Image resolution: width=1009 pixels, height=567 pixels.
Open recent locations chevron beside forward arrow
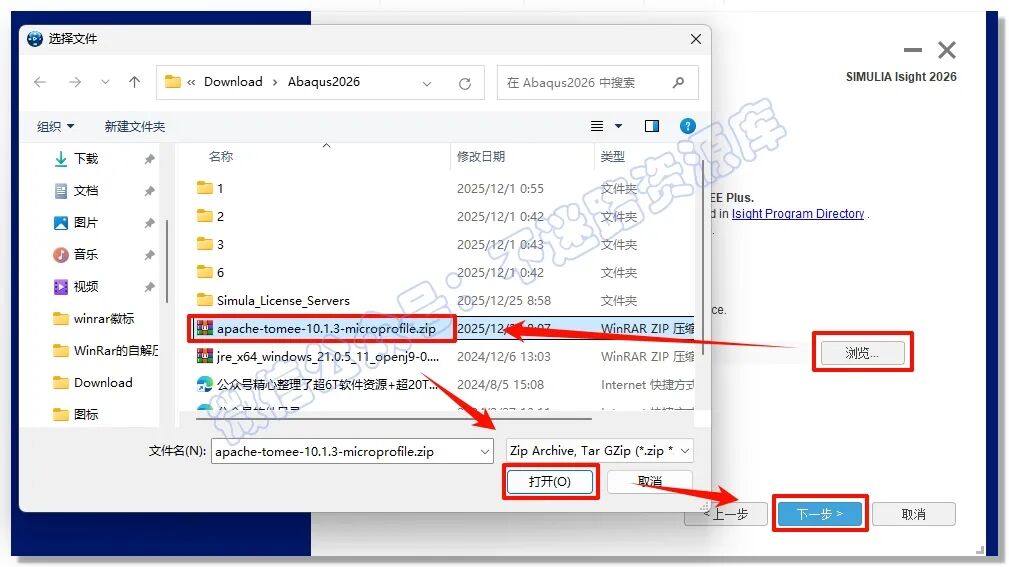coord(105,82)
